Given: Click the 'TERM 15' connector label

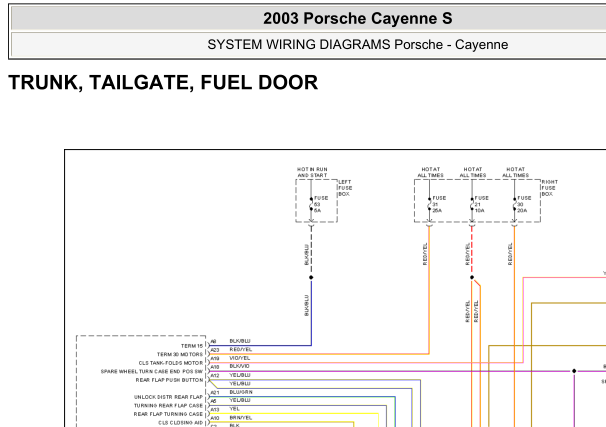Looking at the screenshot, I should click(192, 346).
